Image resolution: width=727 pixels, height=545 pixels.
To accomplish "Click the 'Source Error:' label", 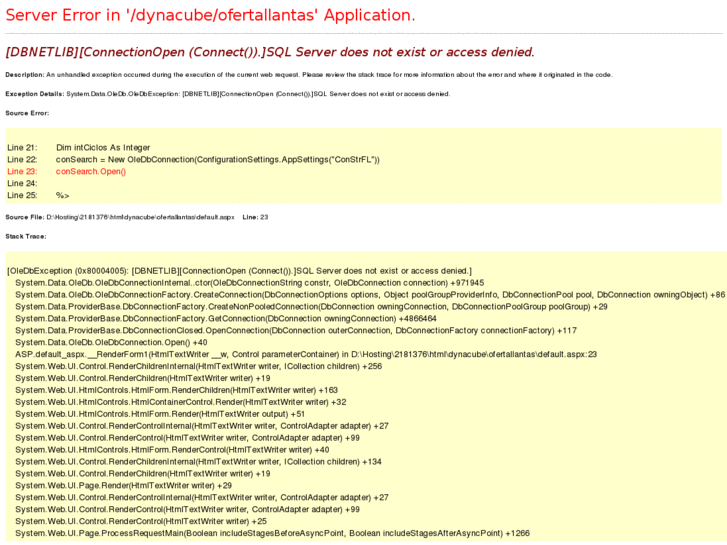I will click(x=27, y=113).
